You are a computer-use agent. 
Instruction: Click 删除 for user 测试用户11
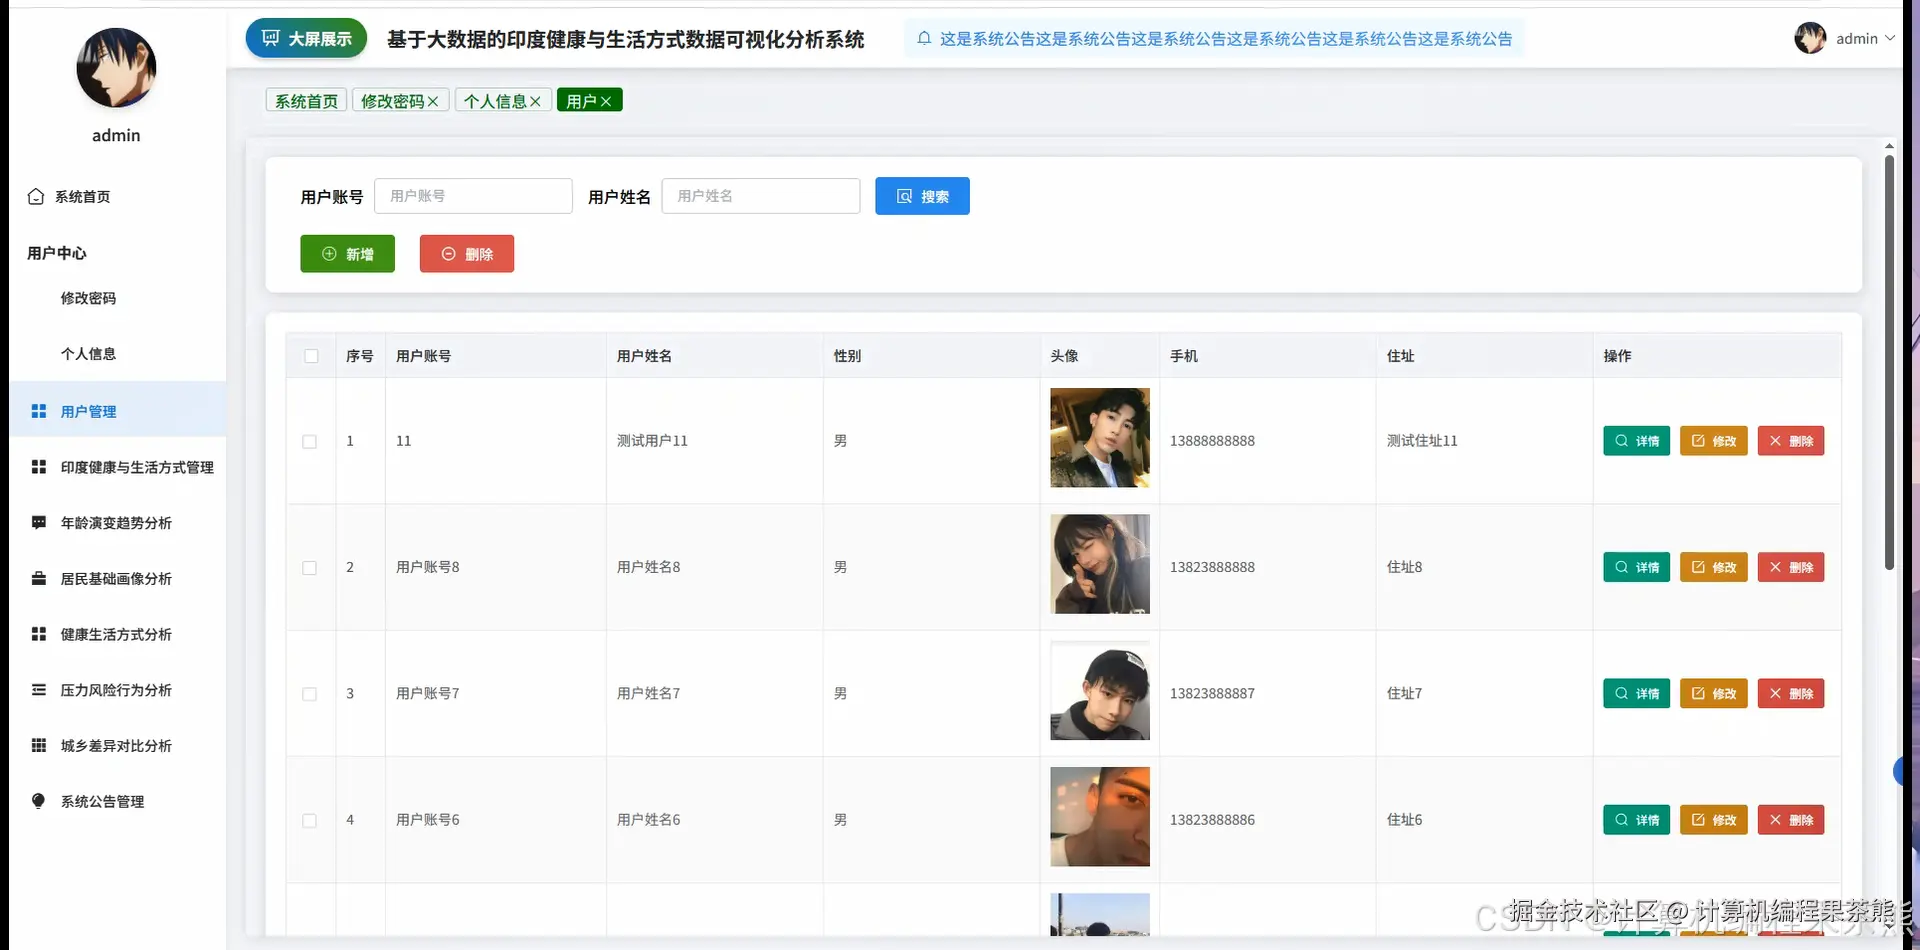[1791, 441]
